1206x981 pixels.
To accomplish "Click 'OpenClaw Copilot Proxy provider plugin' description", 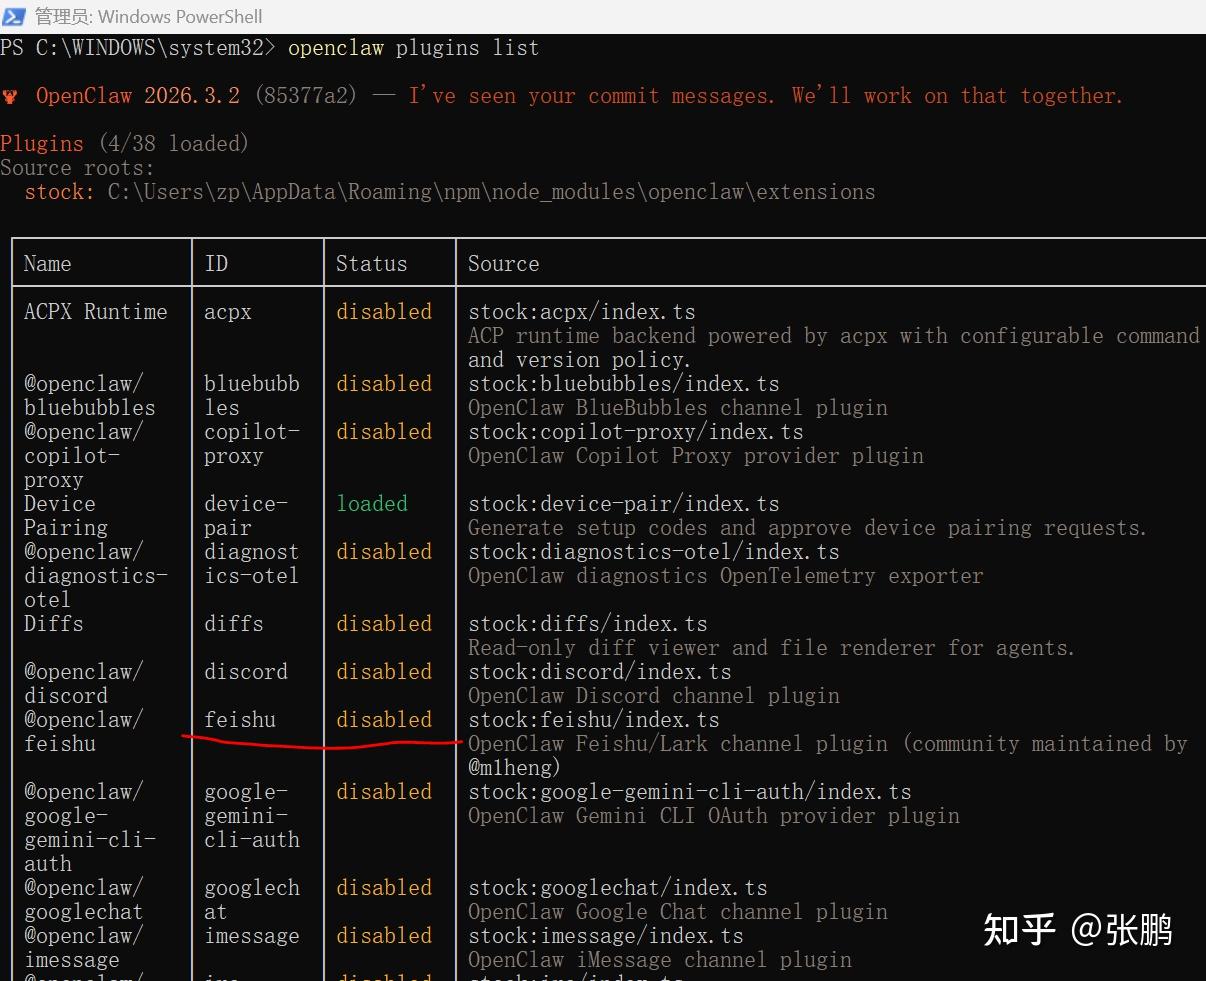I will point(695,456).
